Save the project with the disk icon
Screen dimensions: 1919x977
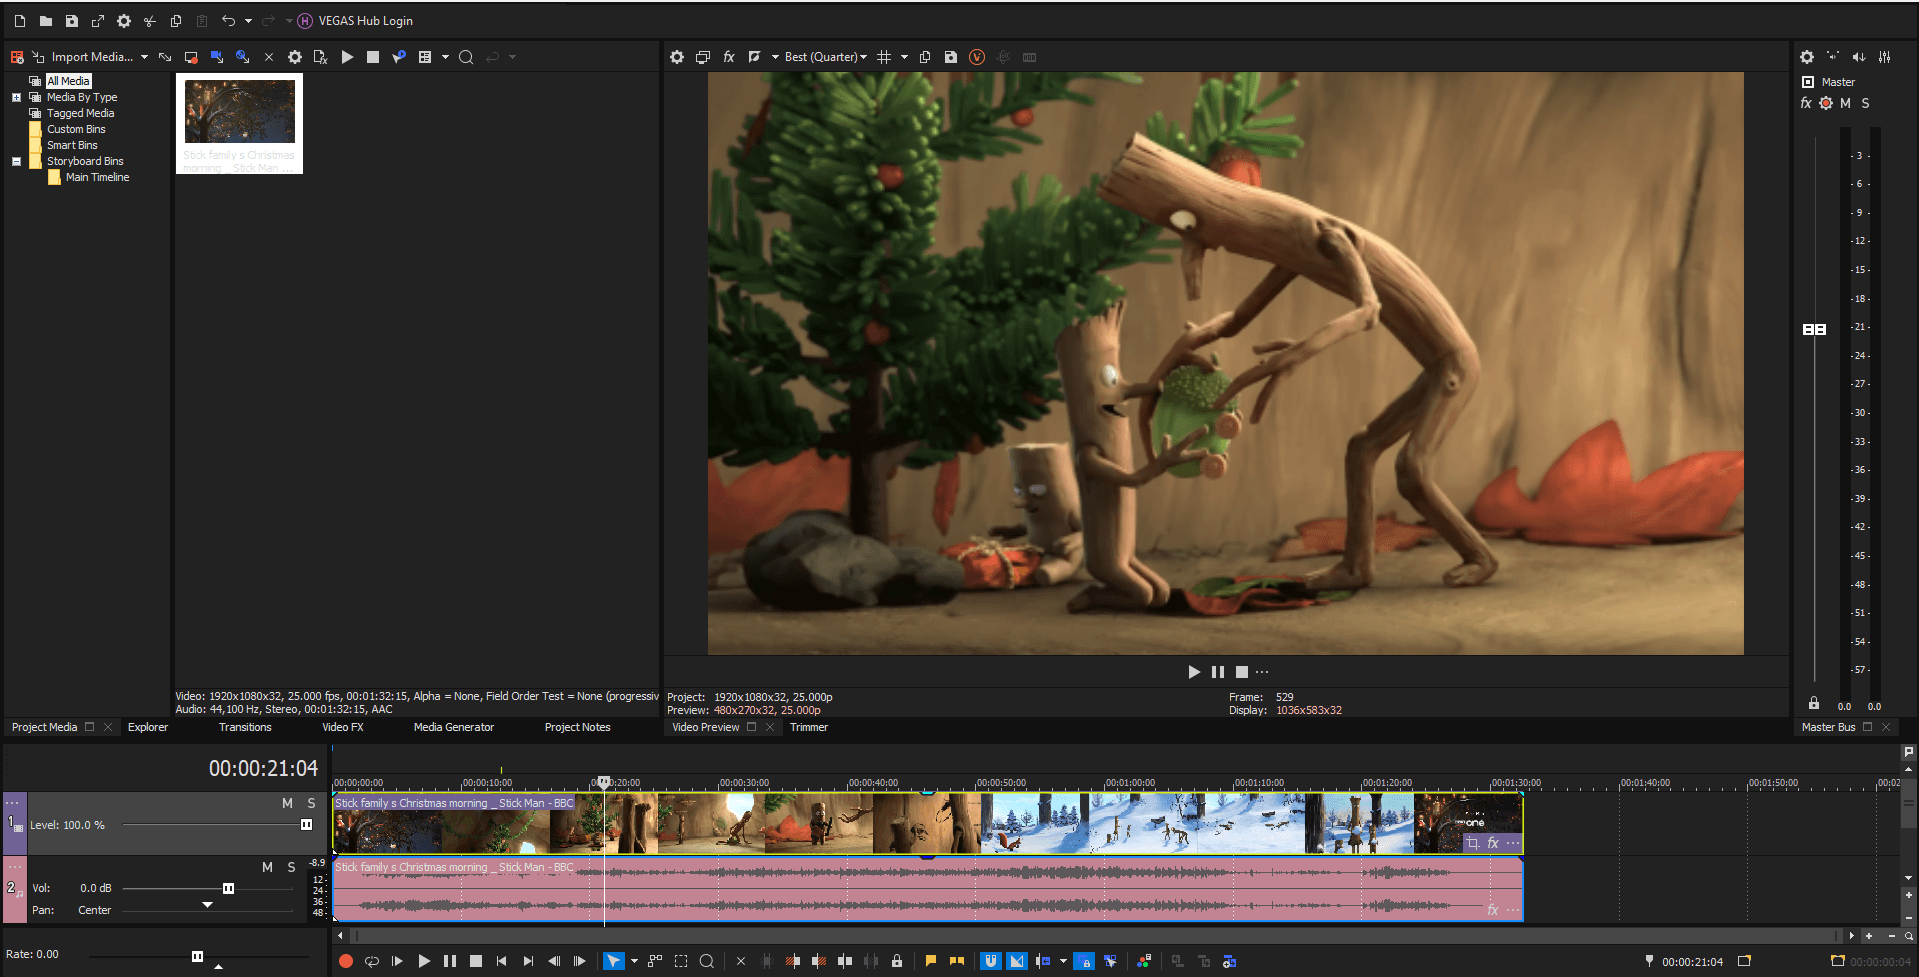(72, 21)
